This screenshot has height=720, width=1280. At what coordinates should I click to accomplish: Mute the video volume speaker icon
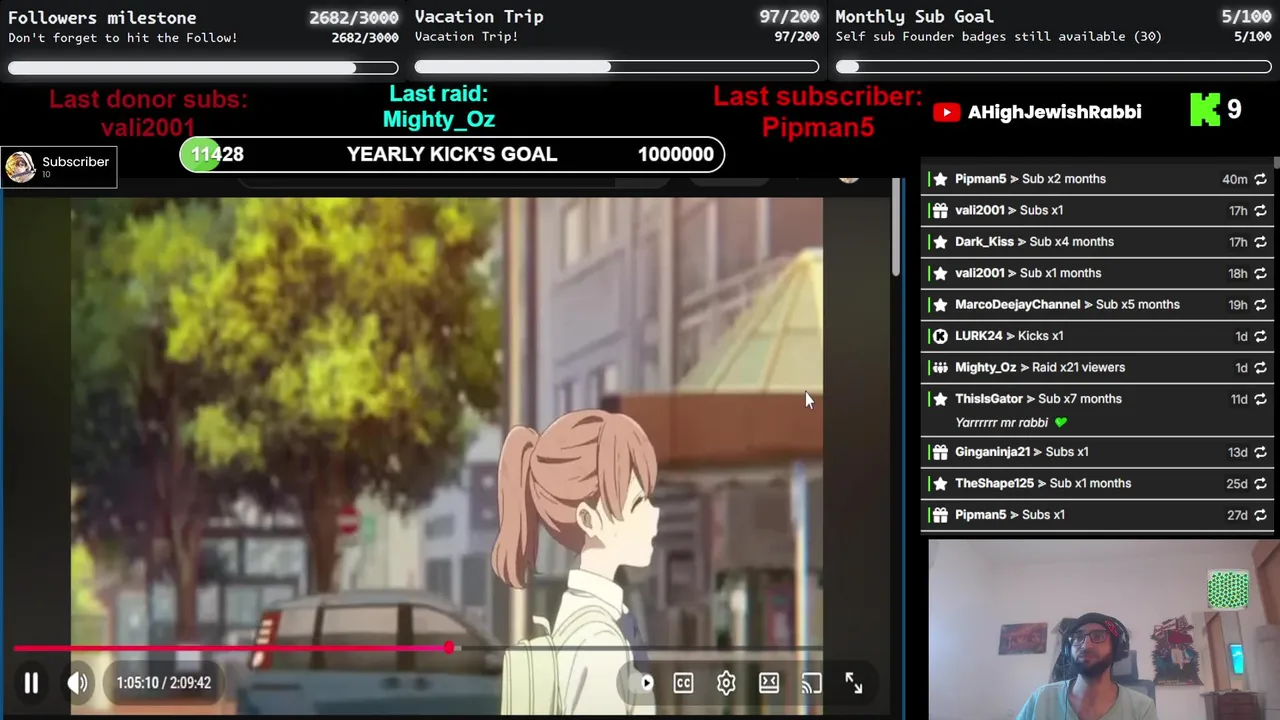(77, 683)
